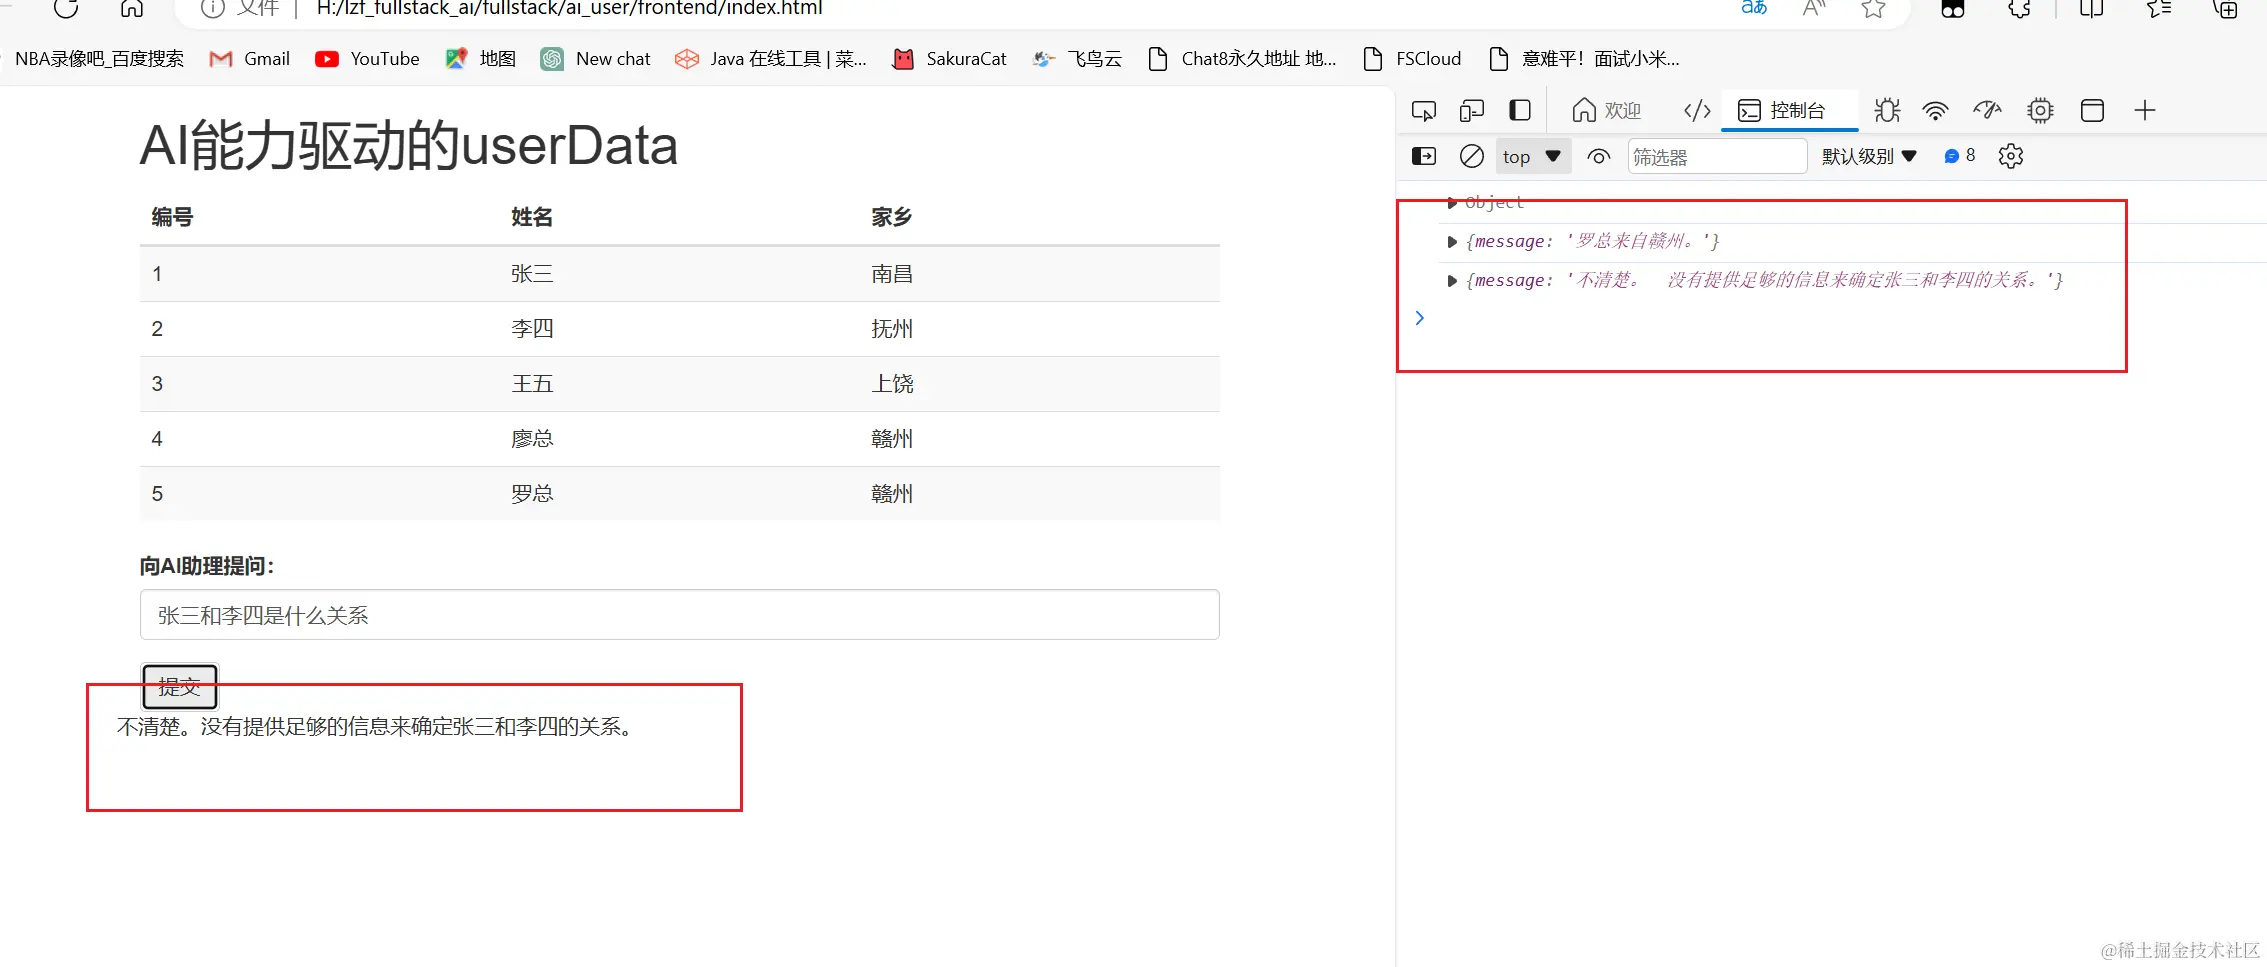Go to the browser home page icon
2267x967 pixels.
(x=131, y=9)
